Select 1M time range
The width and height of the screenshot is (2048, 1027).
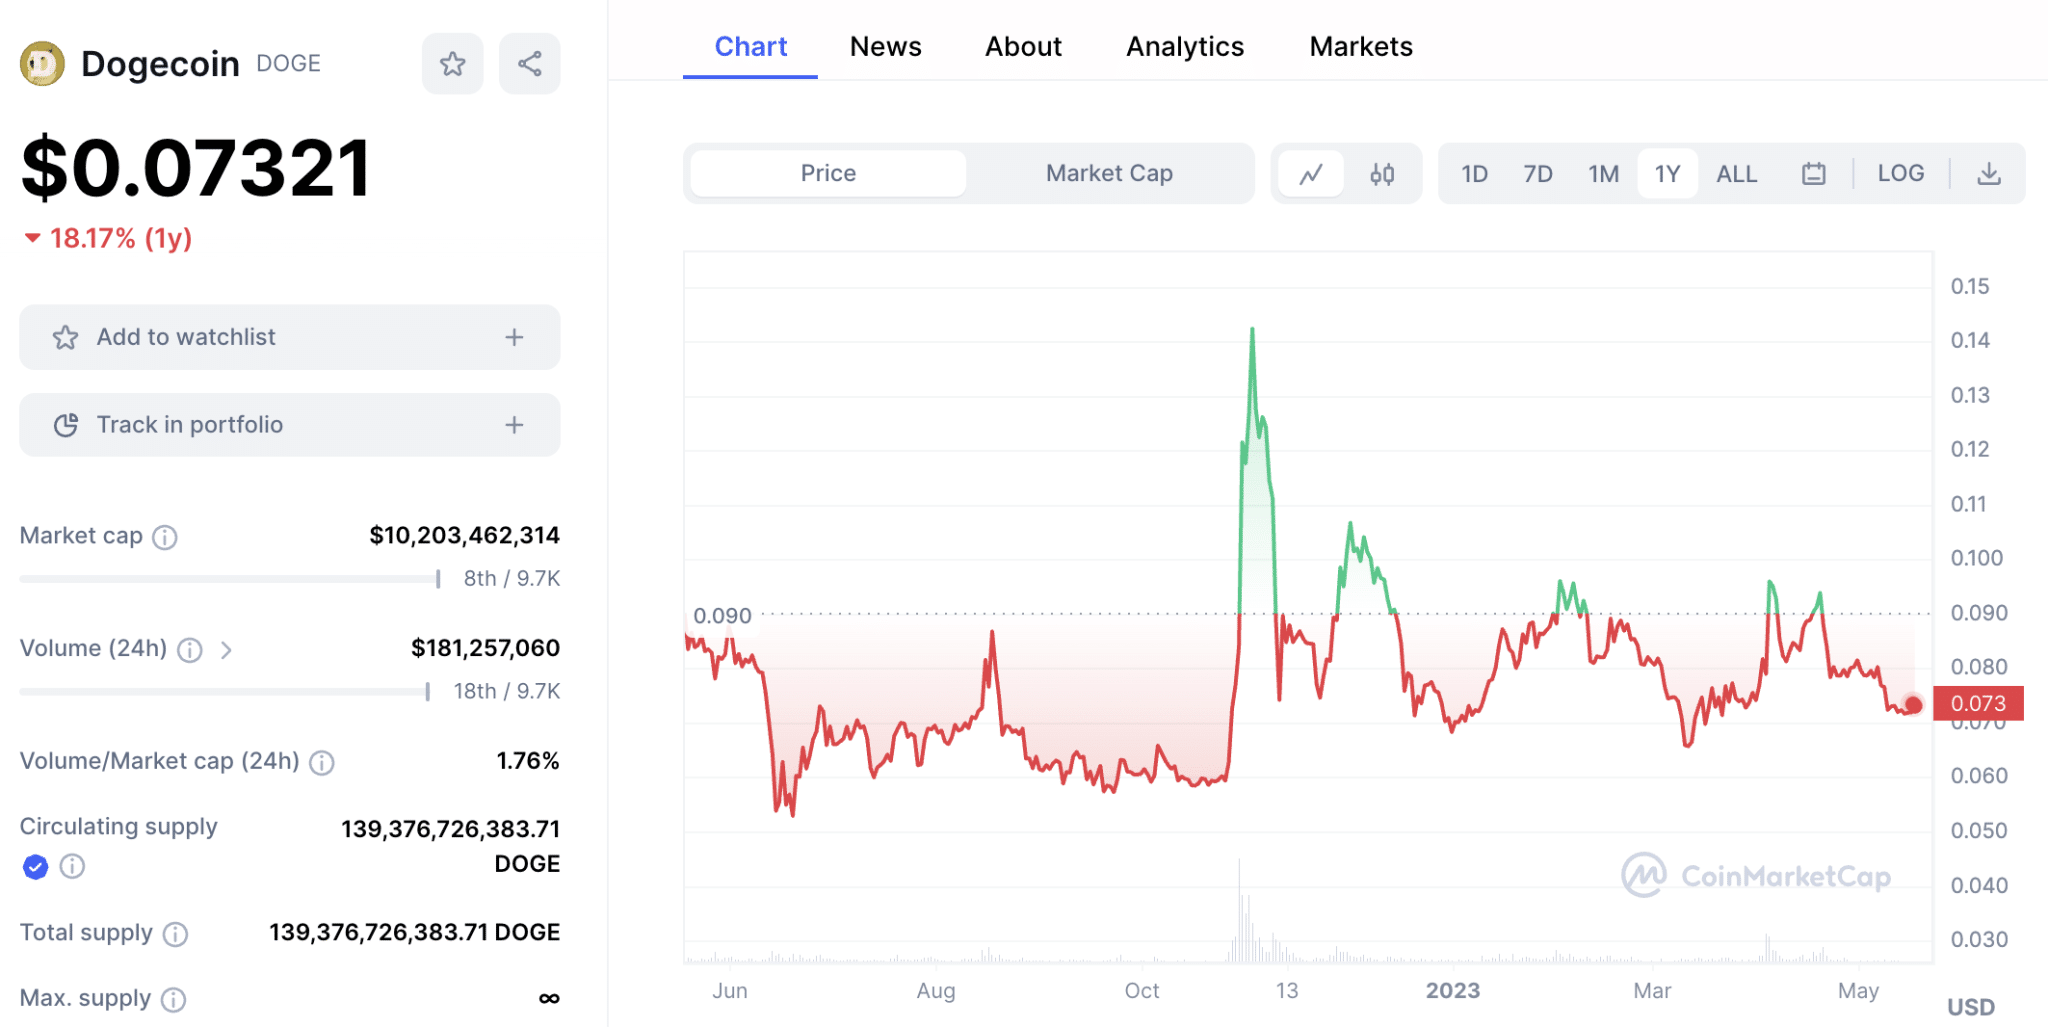1603,174
